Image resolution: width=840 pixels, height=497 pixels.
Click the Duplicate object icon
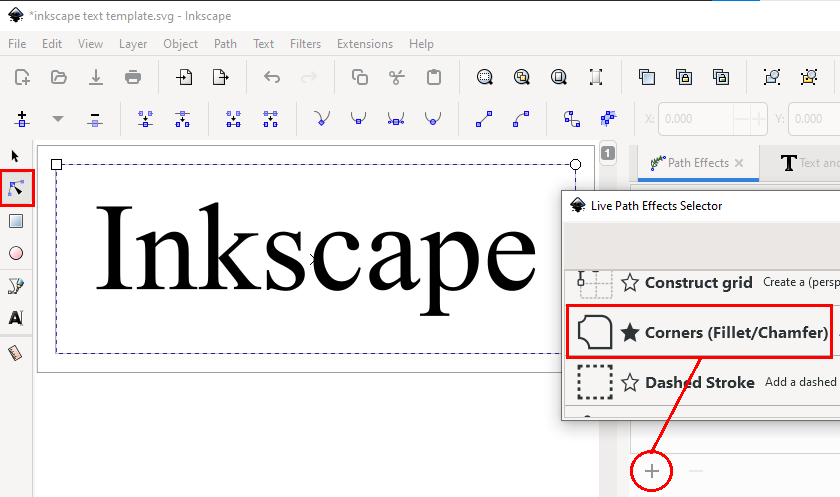[647, 77]
